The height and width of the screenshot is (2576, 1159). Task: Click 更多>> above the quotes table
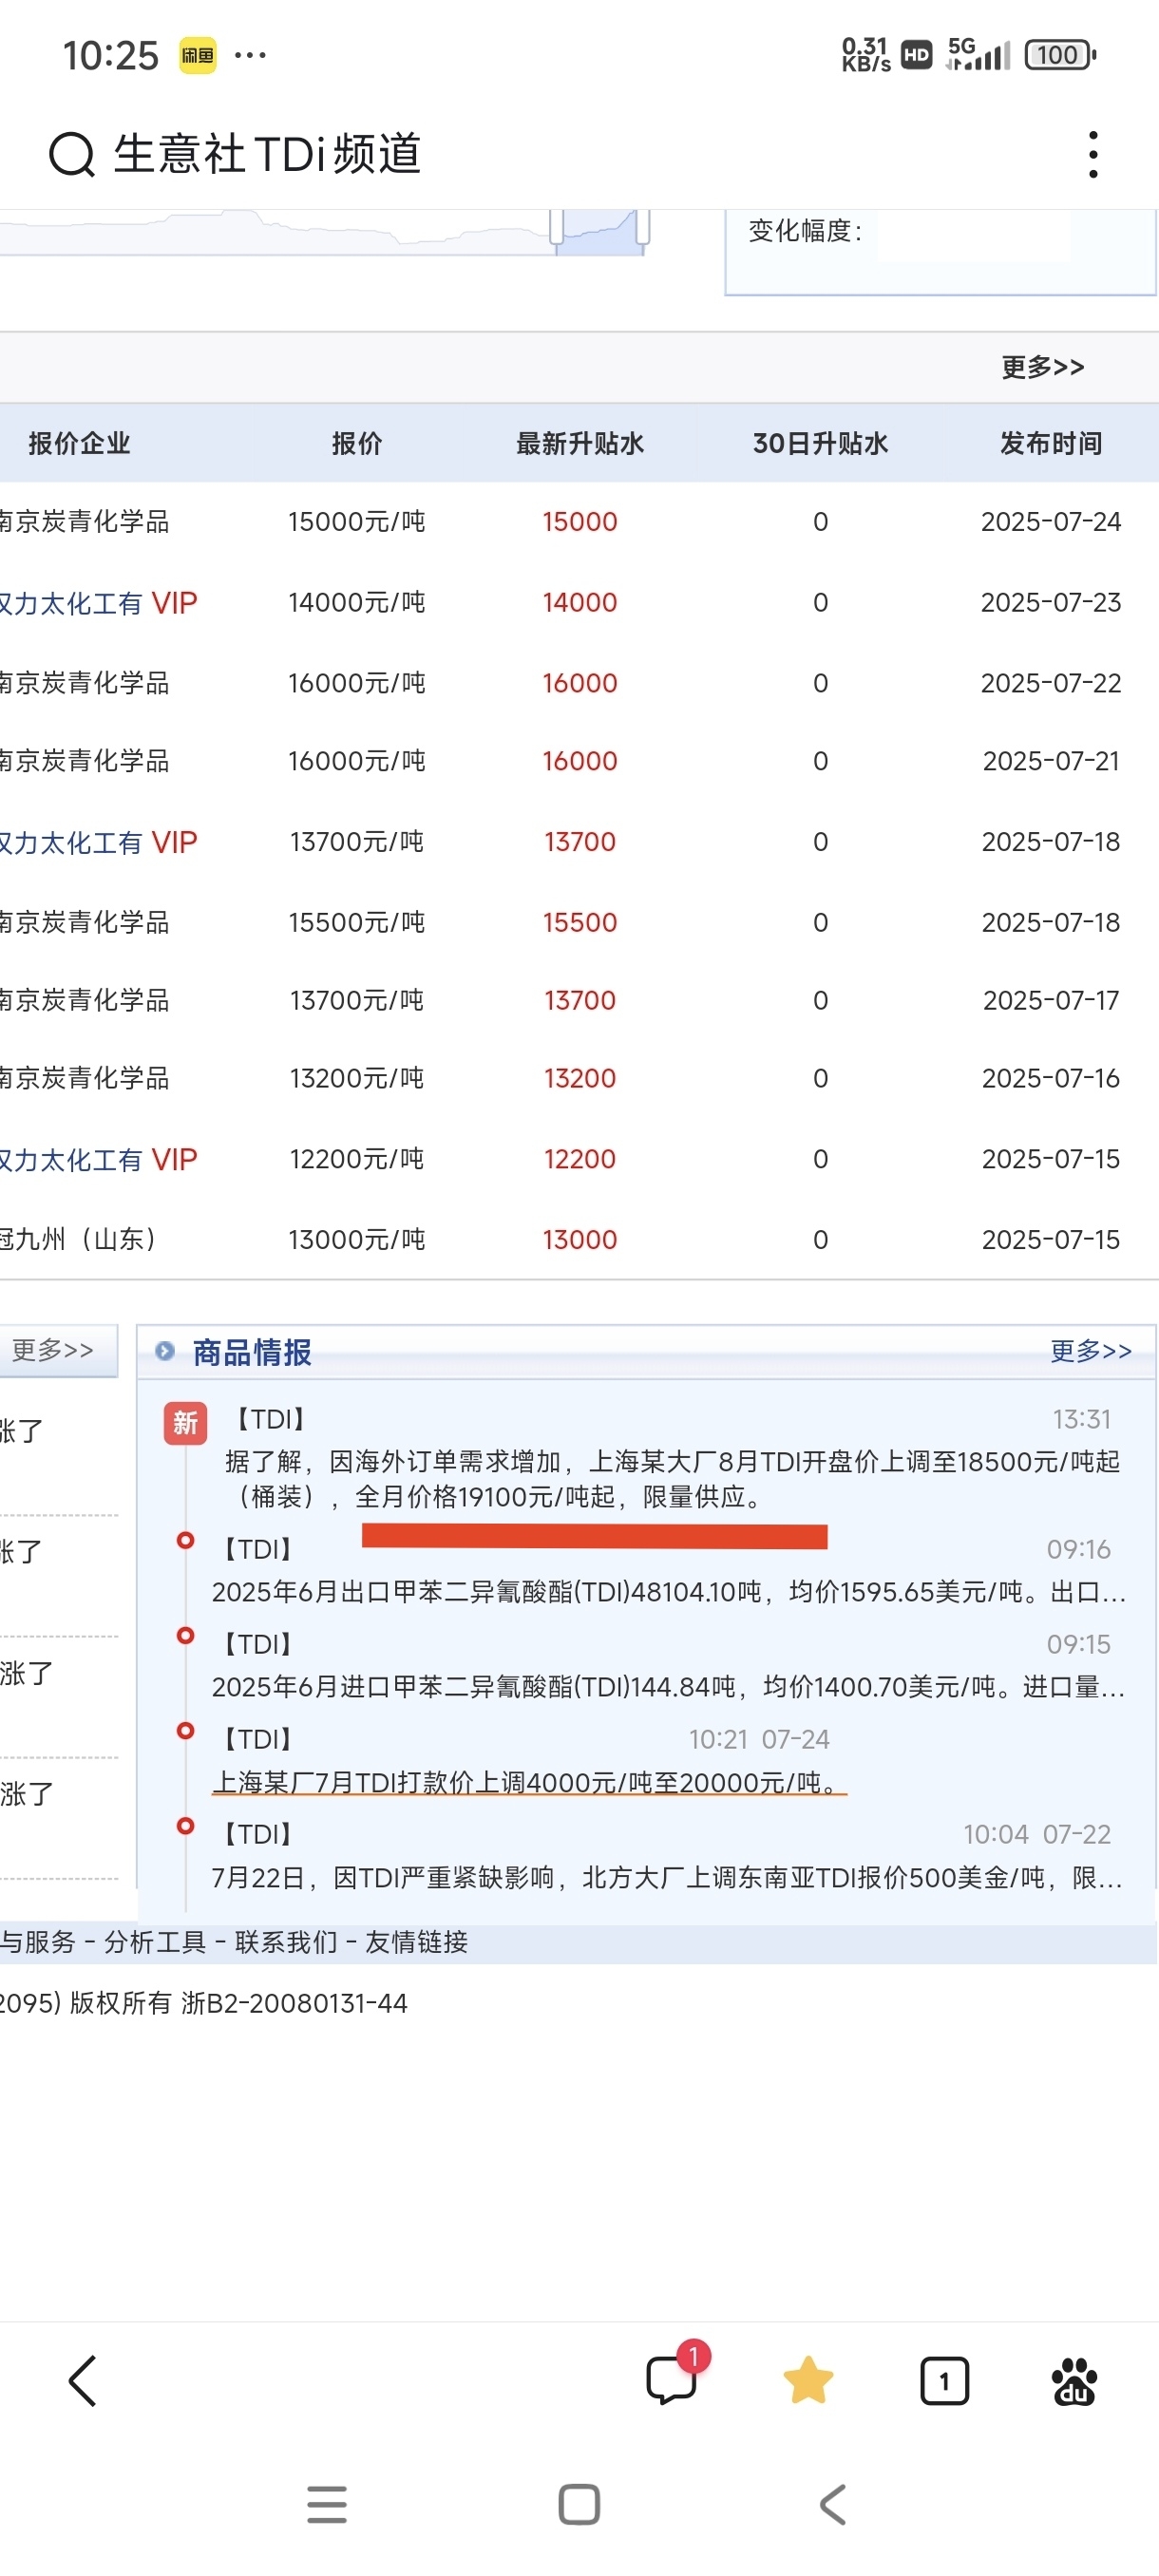1043,367
